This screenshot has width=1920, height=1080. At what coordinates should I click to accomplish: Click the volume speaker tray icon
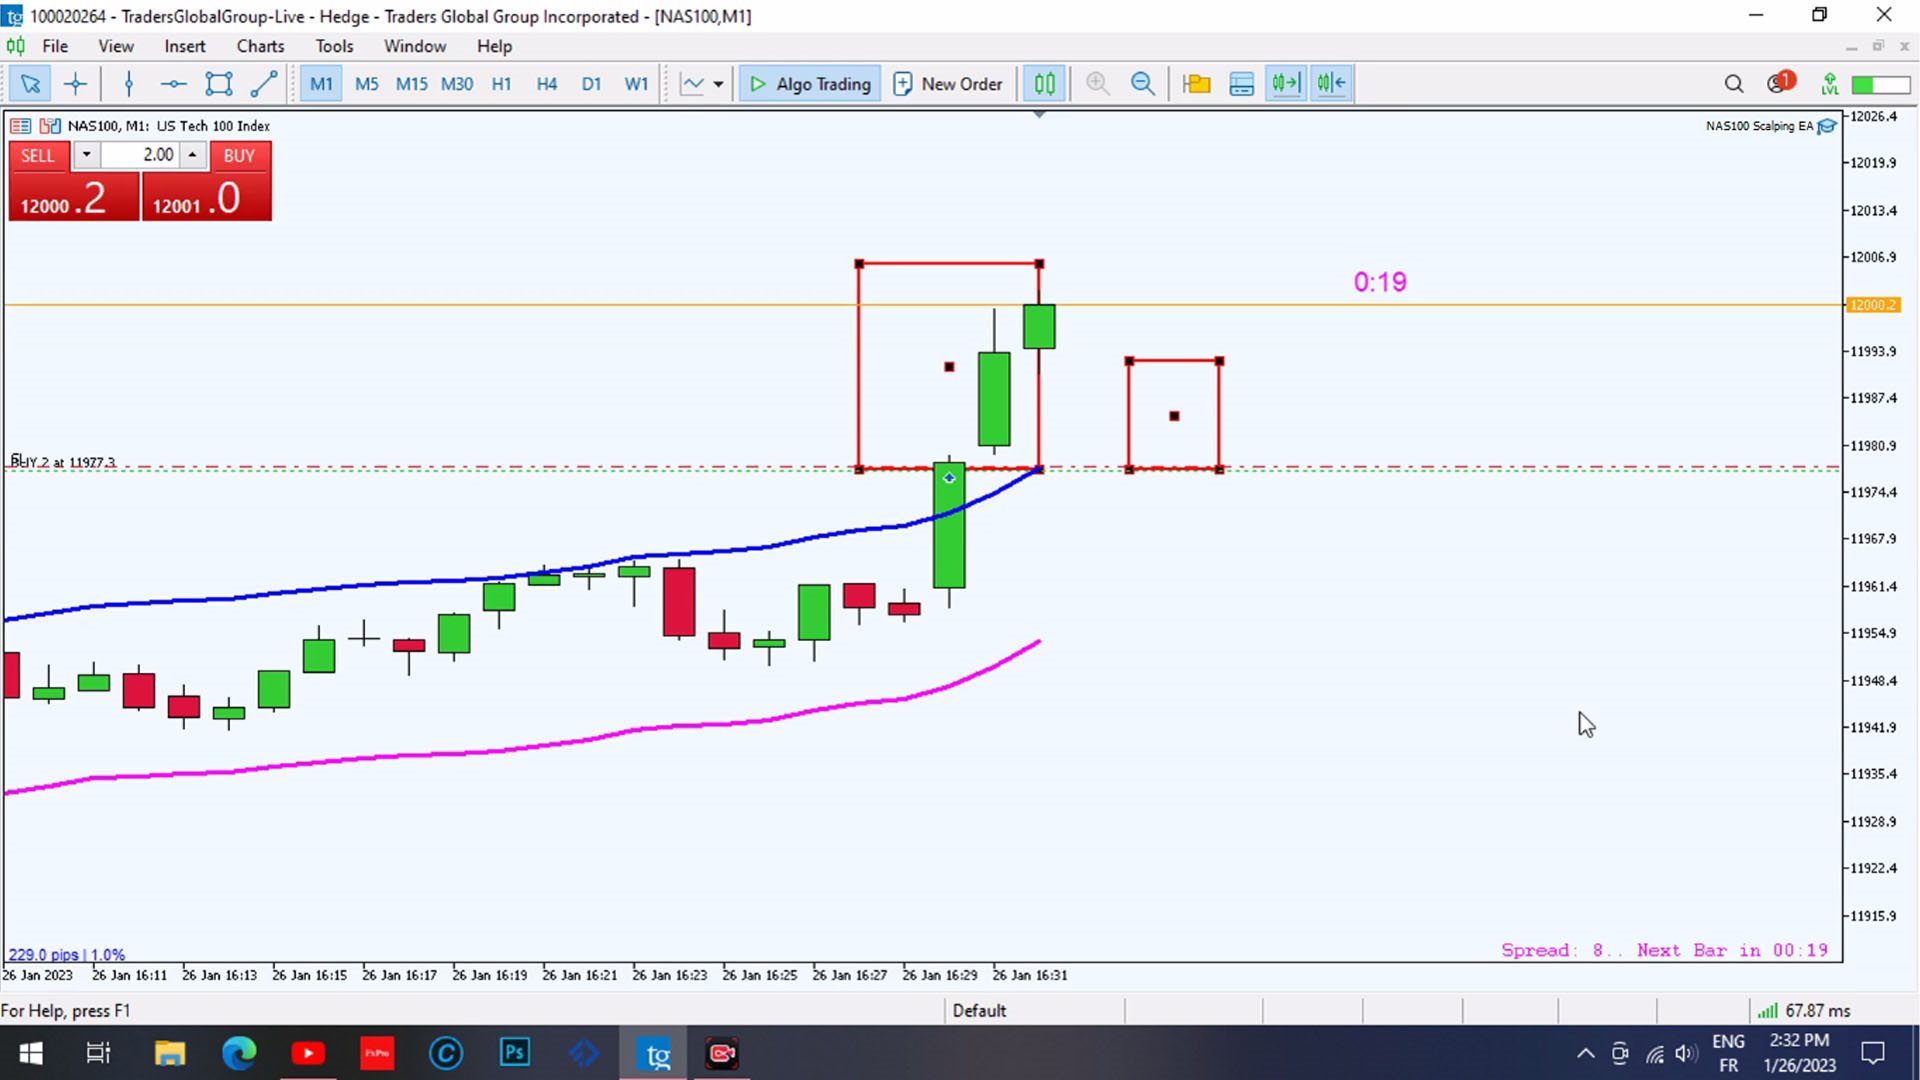[1686, 1053]
